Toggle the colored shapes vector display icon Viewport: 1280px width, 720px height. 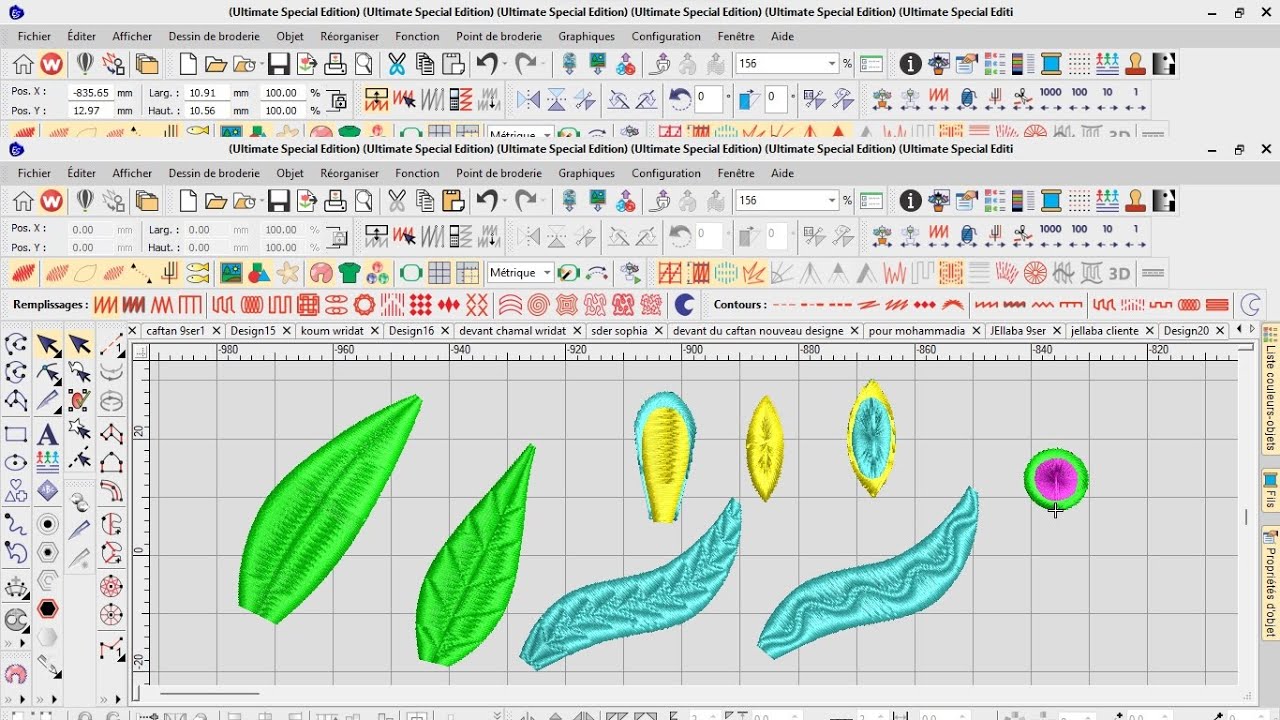pyautogui.click(x=259, y=273)
